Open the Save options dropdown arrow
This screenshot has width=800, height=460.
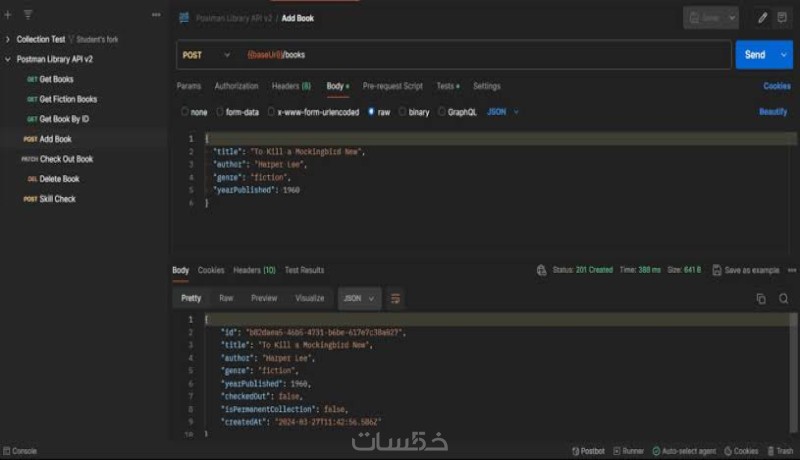click(732, 18)
